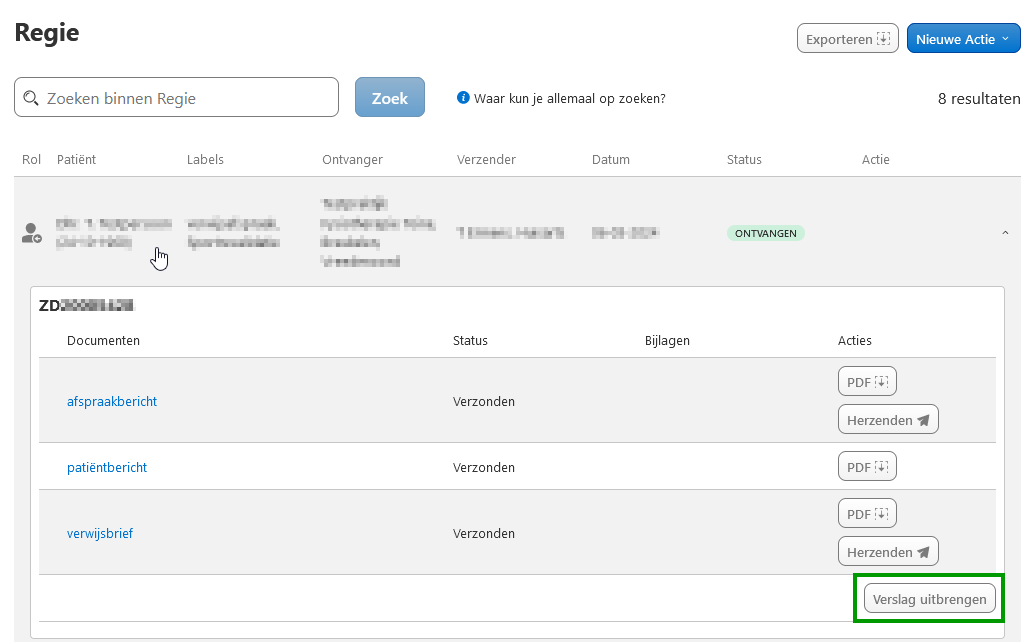Resend the afspraakbericht document

pyautogui.click(x=888, y=420)
